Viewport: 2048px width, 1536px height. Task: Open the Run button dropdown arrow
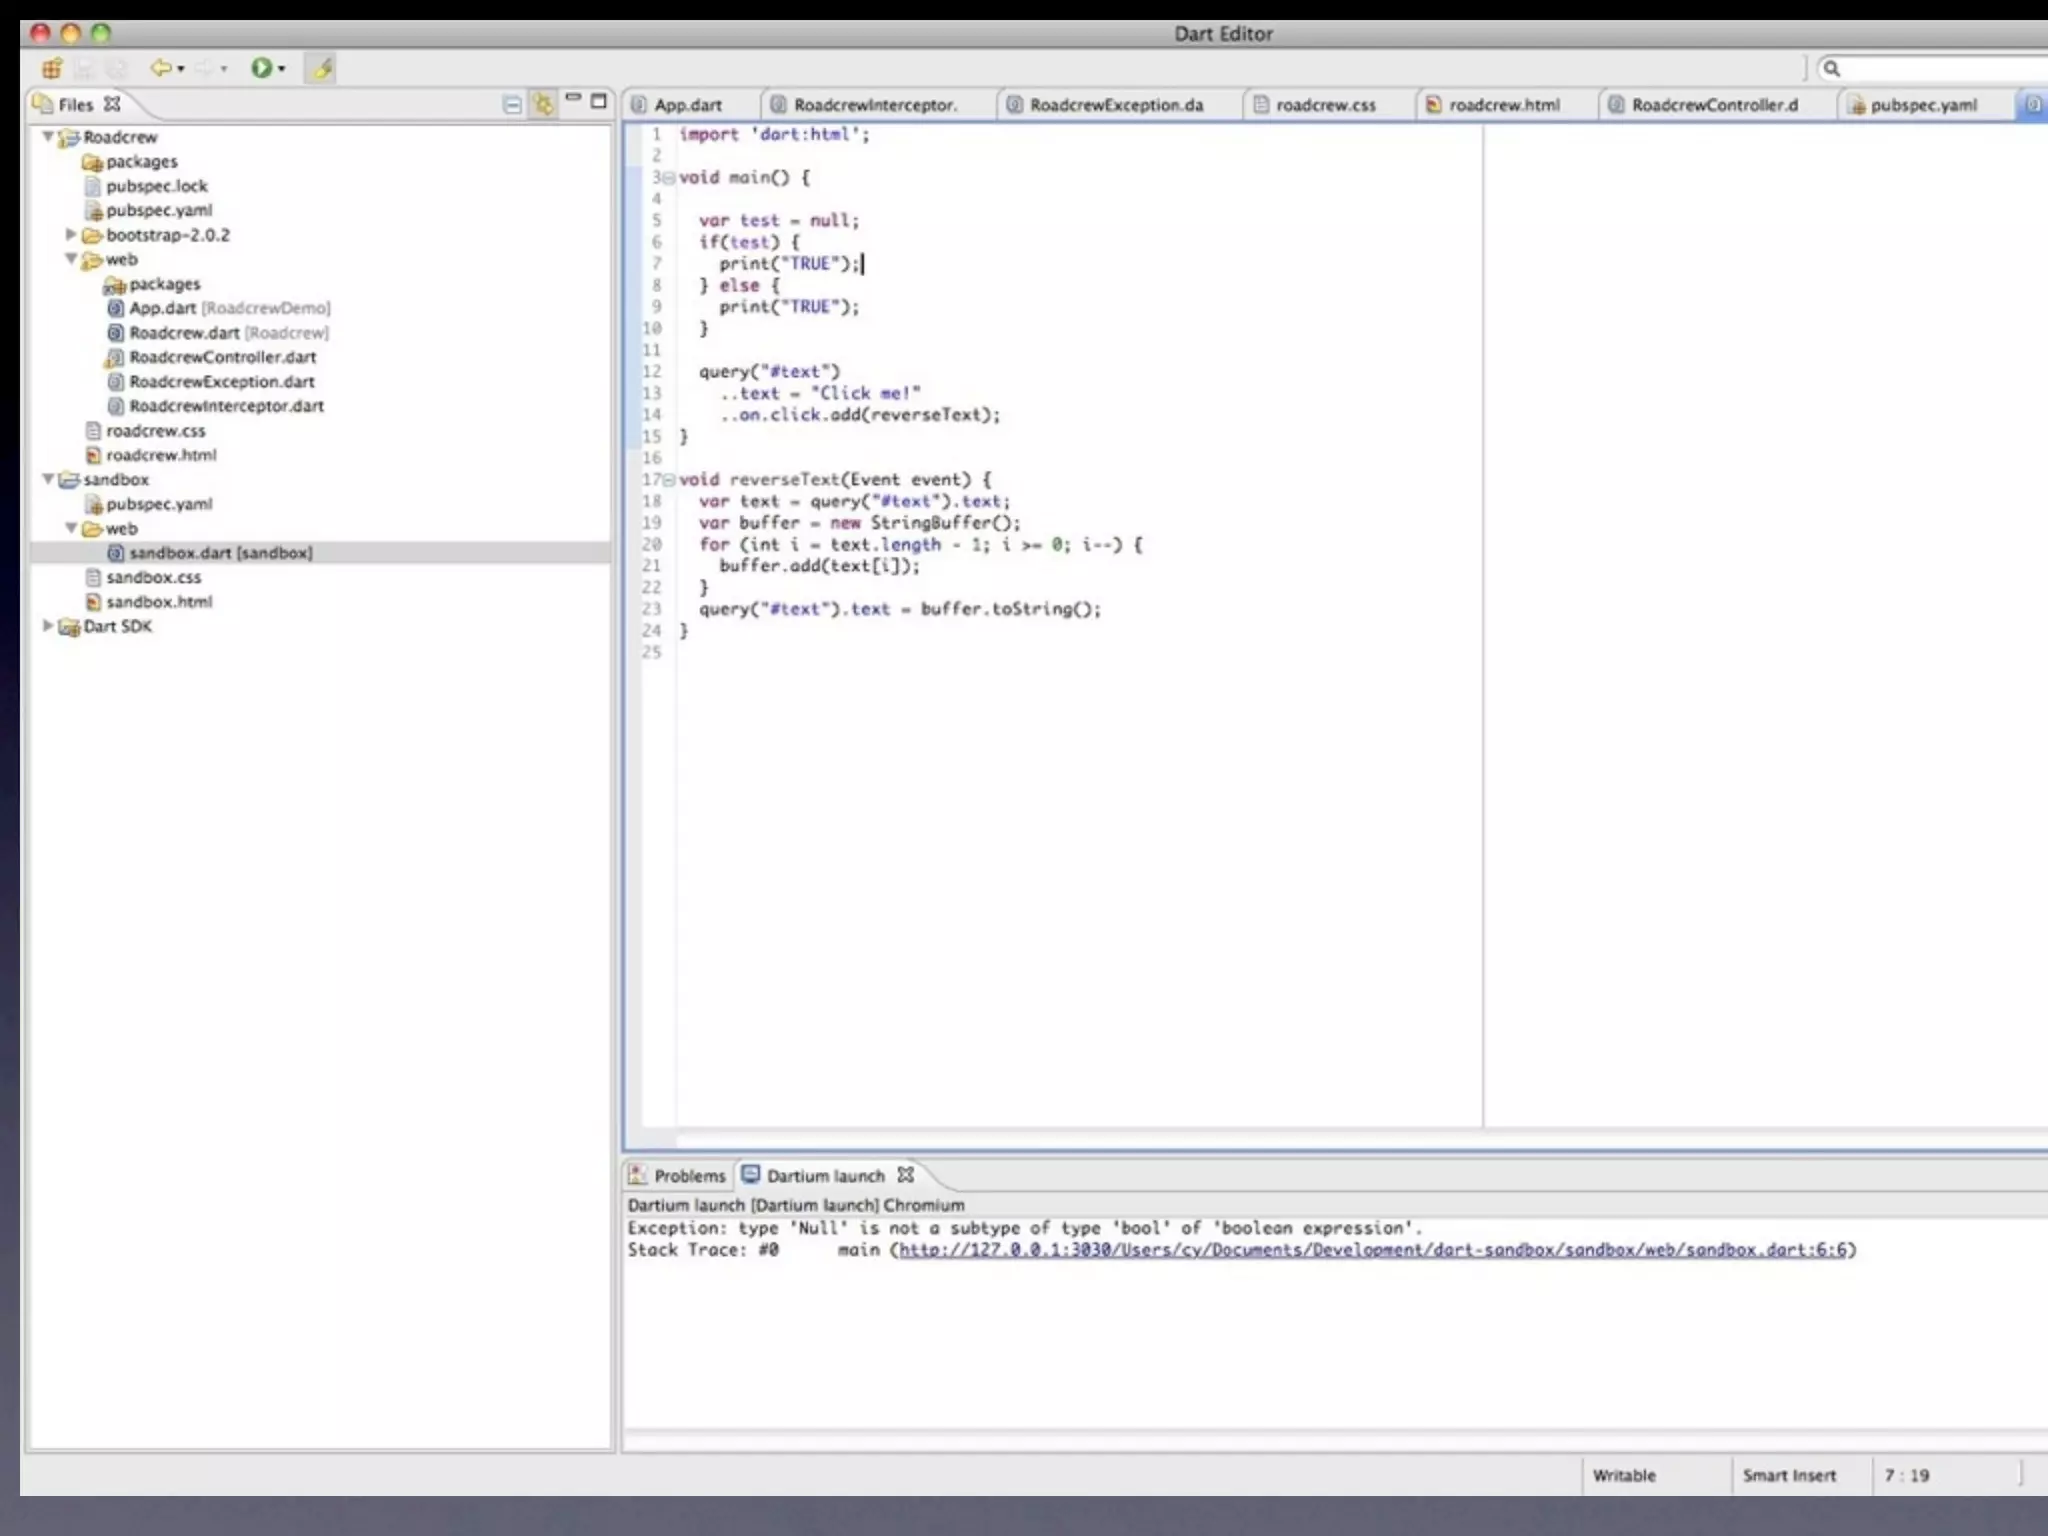(282, 69)
